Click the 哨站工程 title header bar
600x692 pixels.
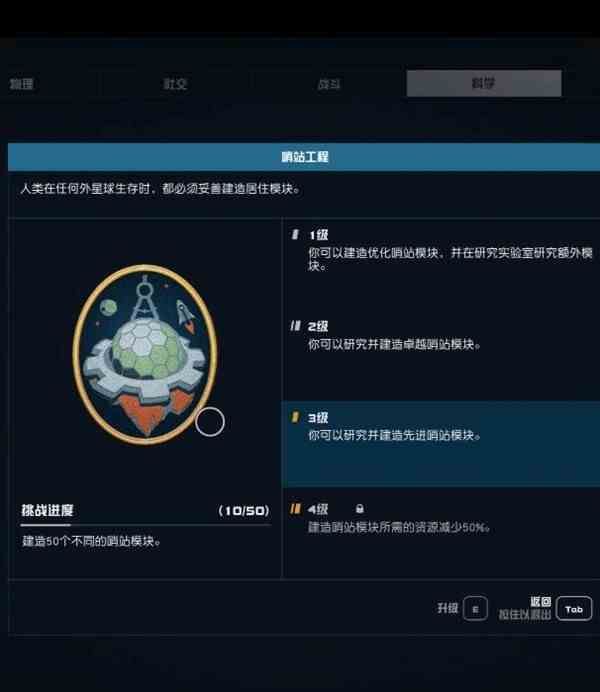304,157
